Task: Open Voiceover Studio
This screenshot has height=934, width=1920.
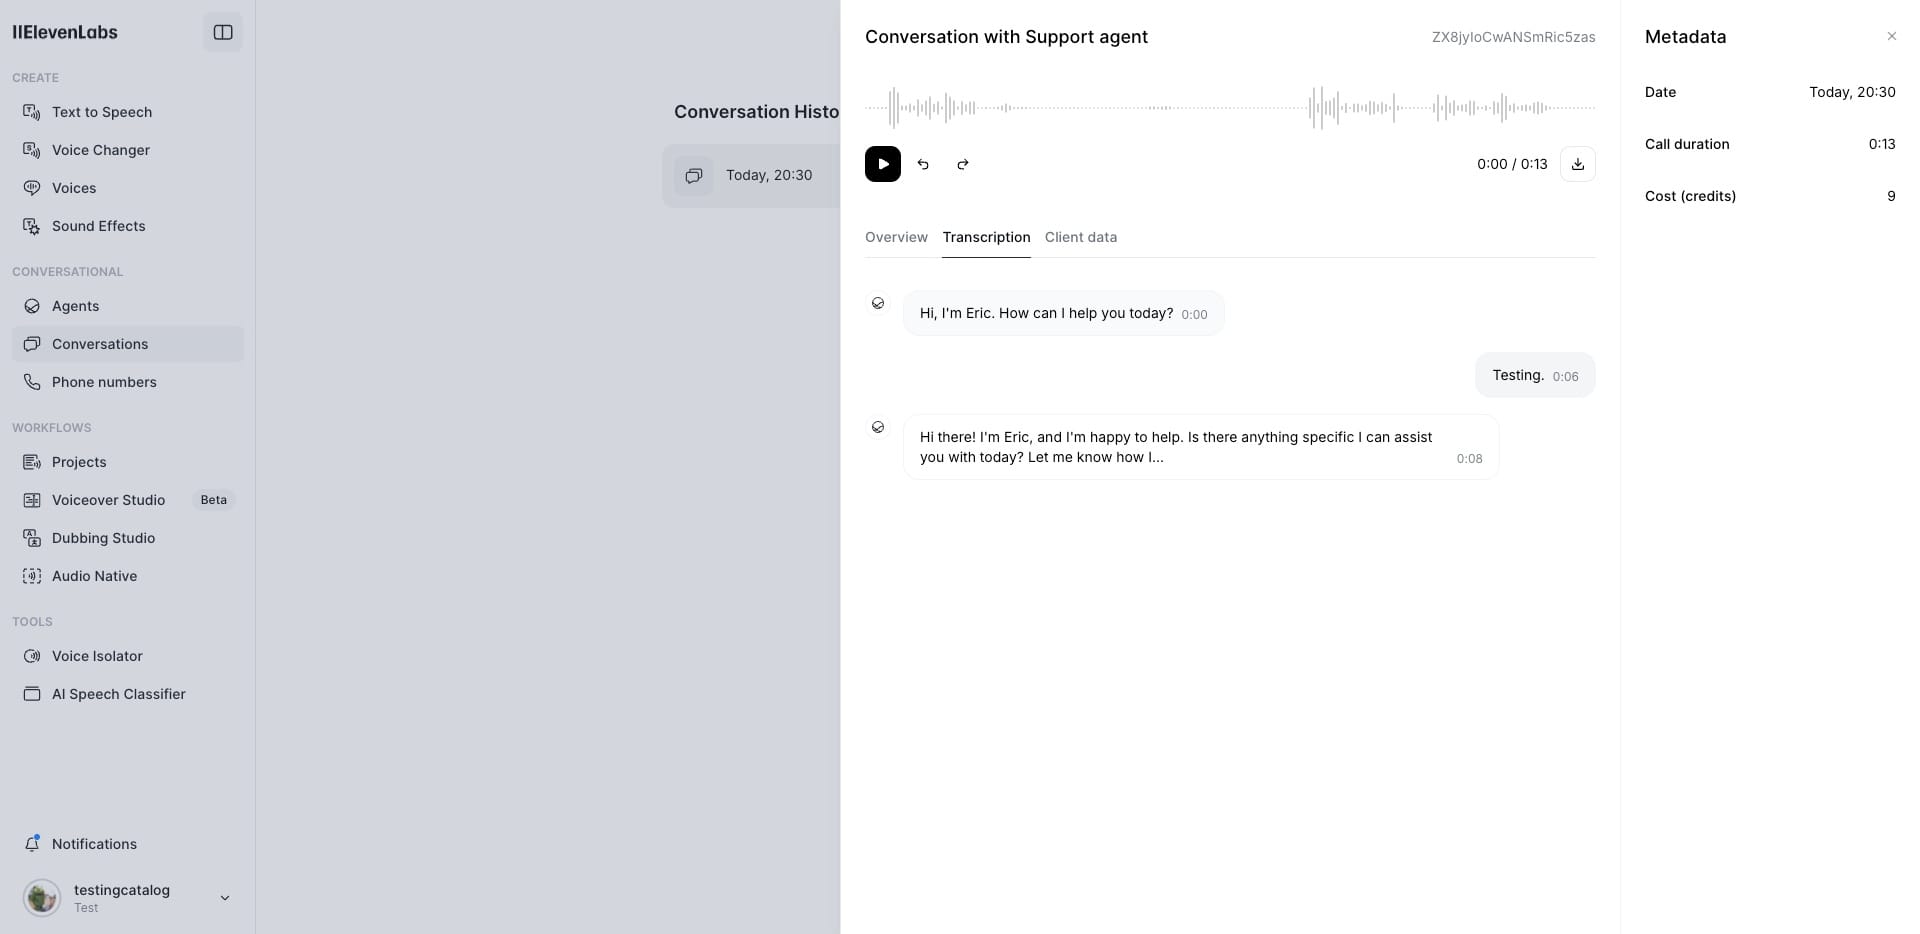Action: 128,500
